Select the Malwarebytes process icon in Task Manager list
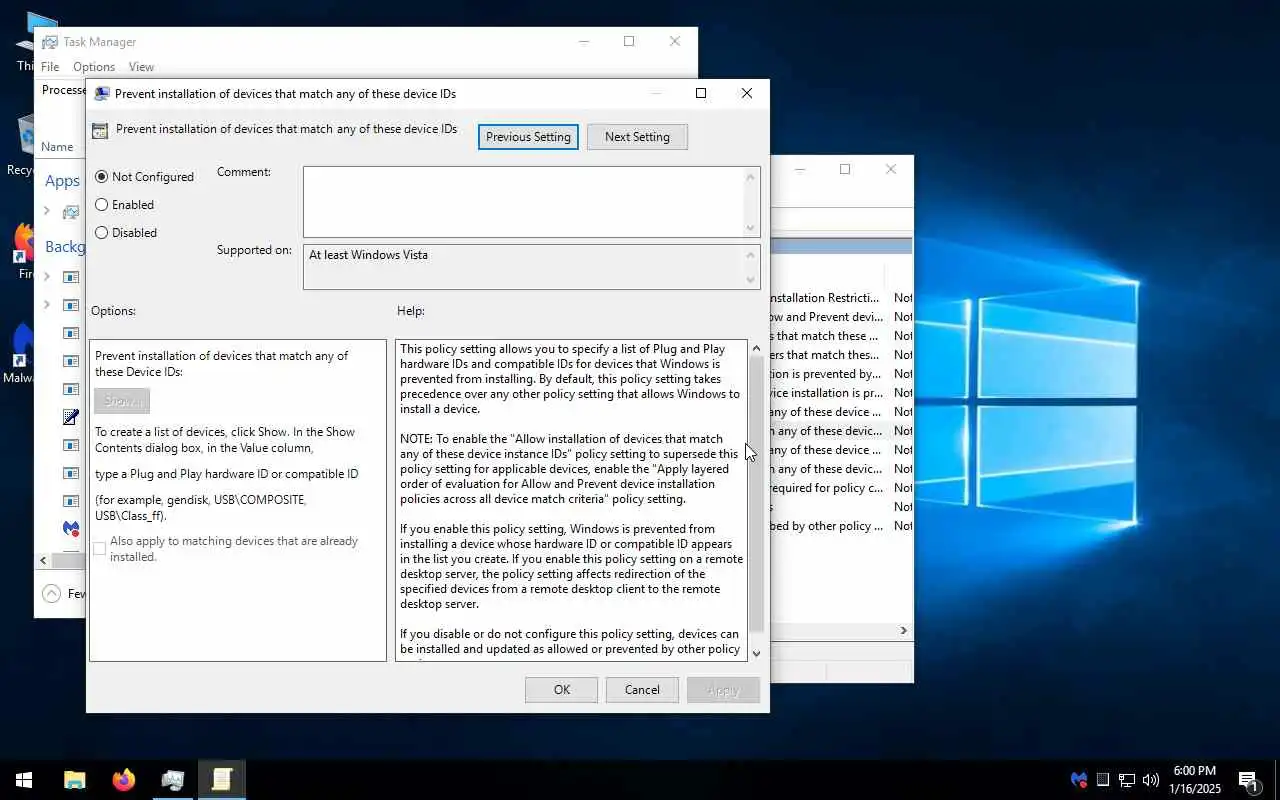 tap(71, 528)
